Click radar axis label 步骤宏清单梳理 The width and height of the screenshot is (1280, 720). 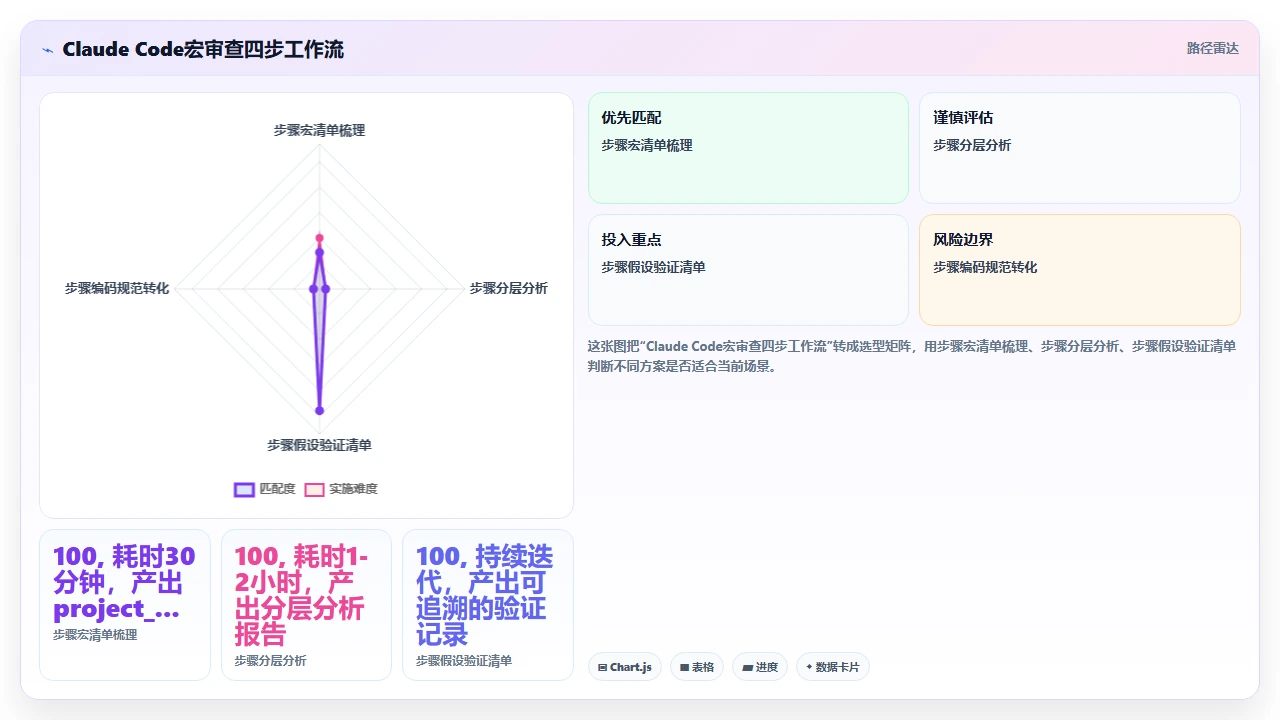tap(320, 130)
